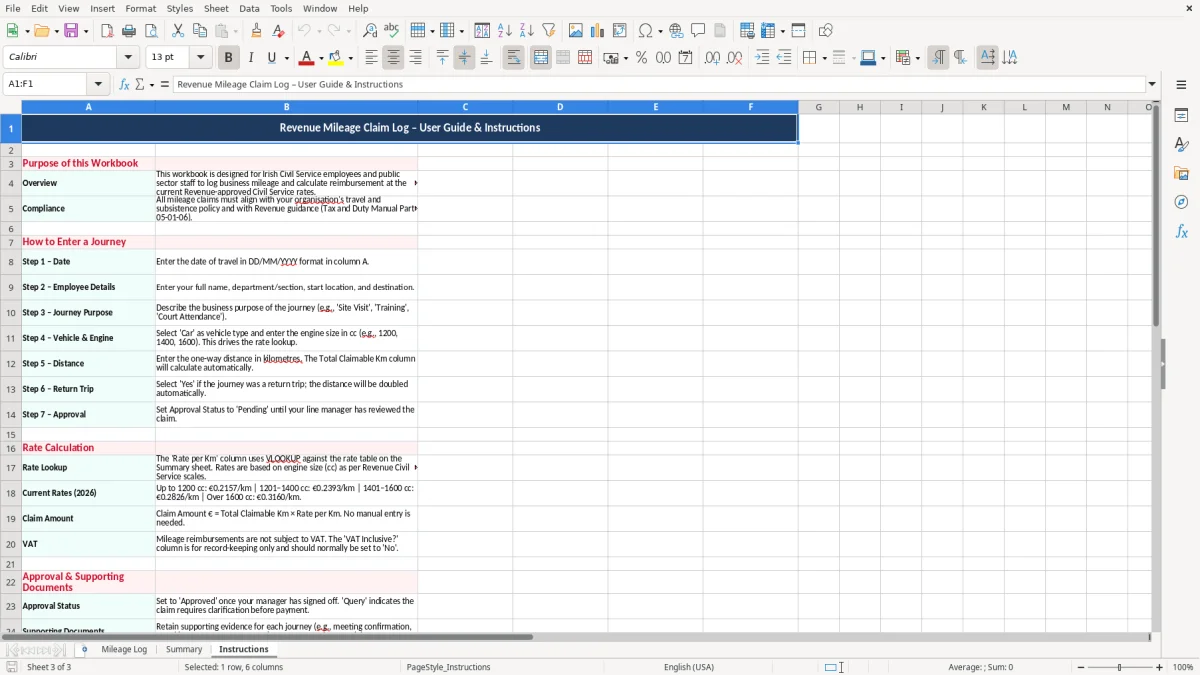Select Clone Formatting paintbrush
The image size is (1200, 675).
(256, 31)
